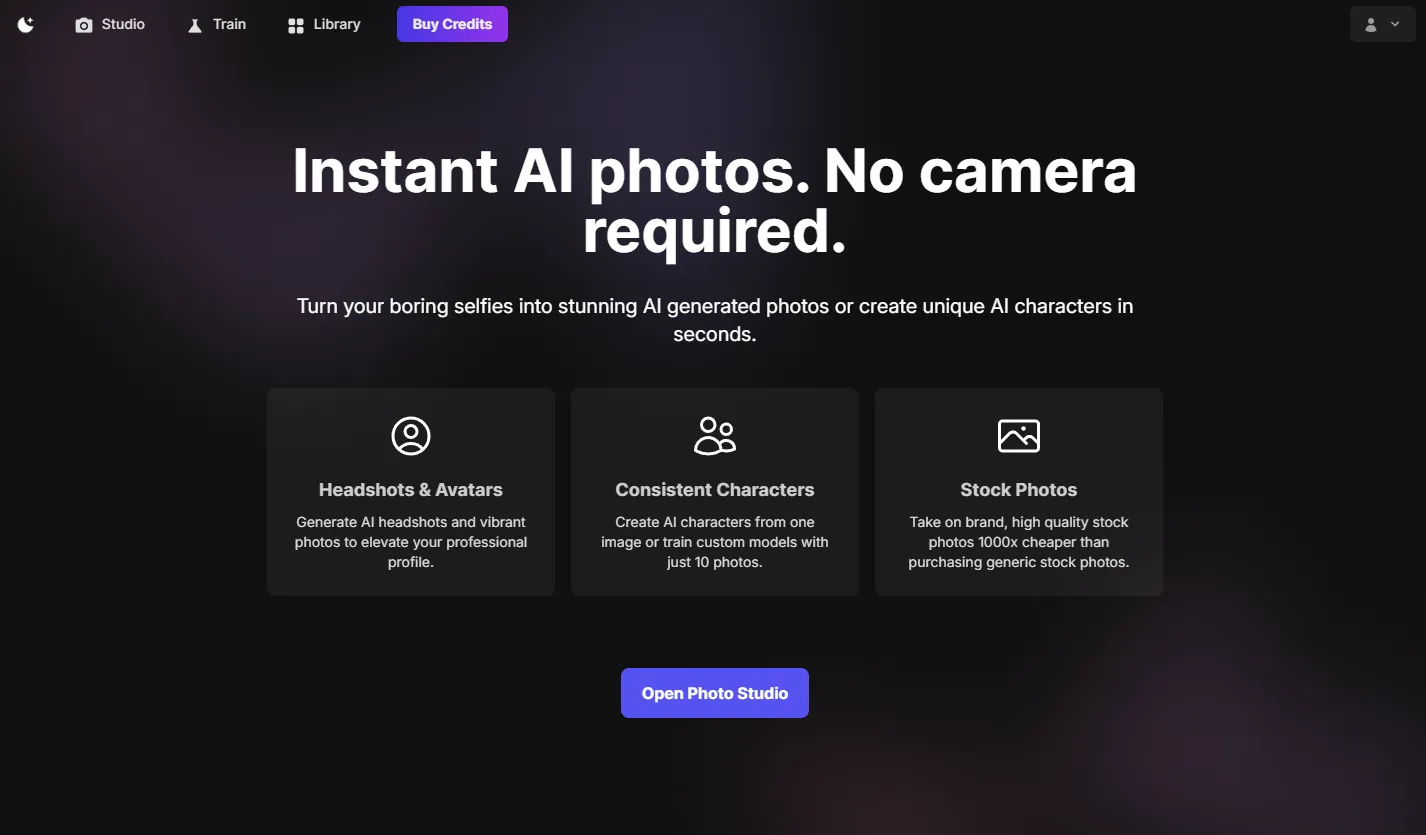The image size is (1426, 835).
Task: Click the crescent moon logo icon
Action: 24,23
